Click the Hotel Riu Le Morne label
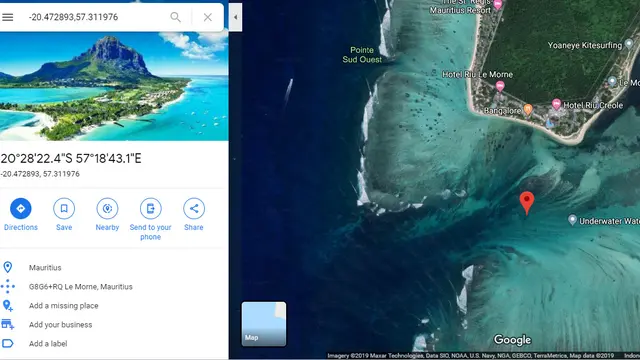The image size is (640, 360). pos(477,75)
